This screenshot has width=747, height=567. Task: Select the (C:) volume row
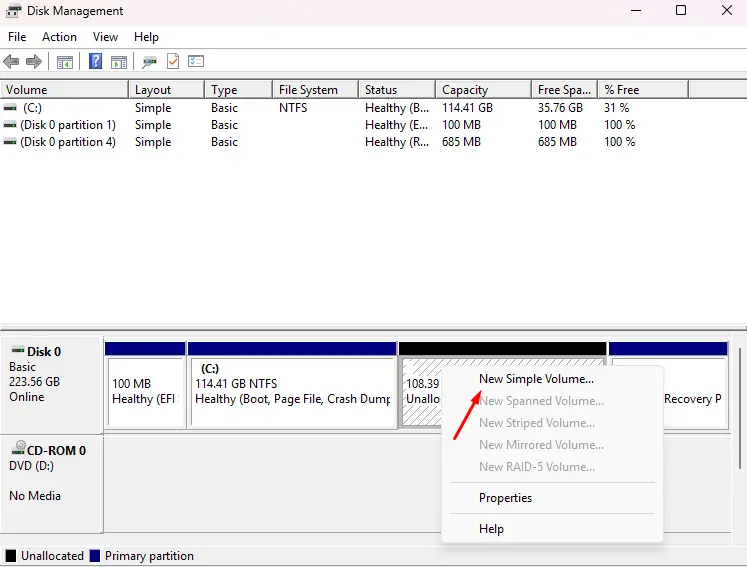pos(344,108)
